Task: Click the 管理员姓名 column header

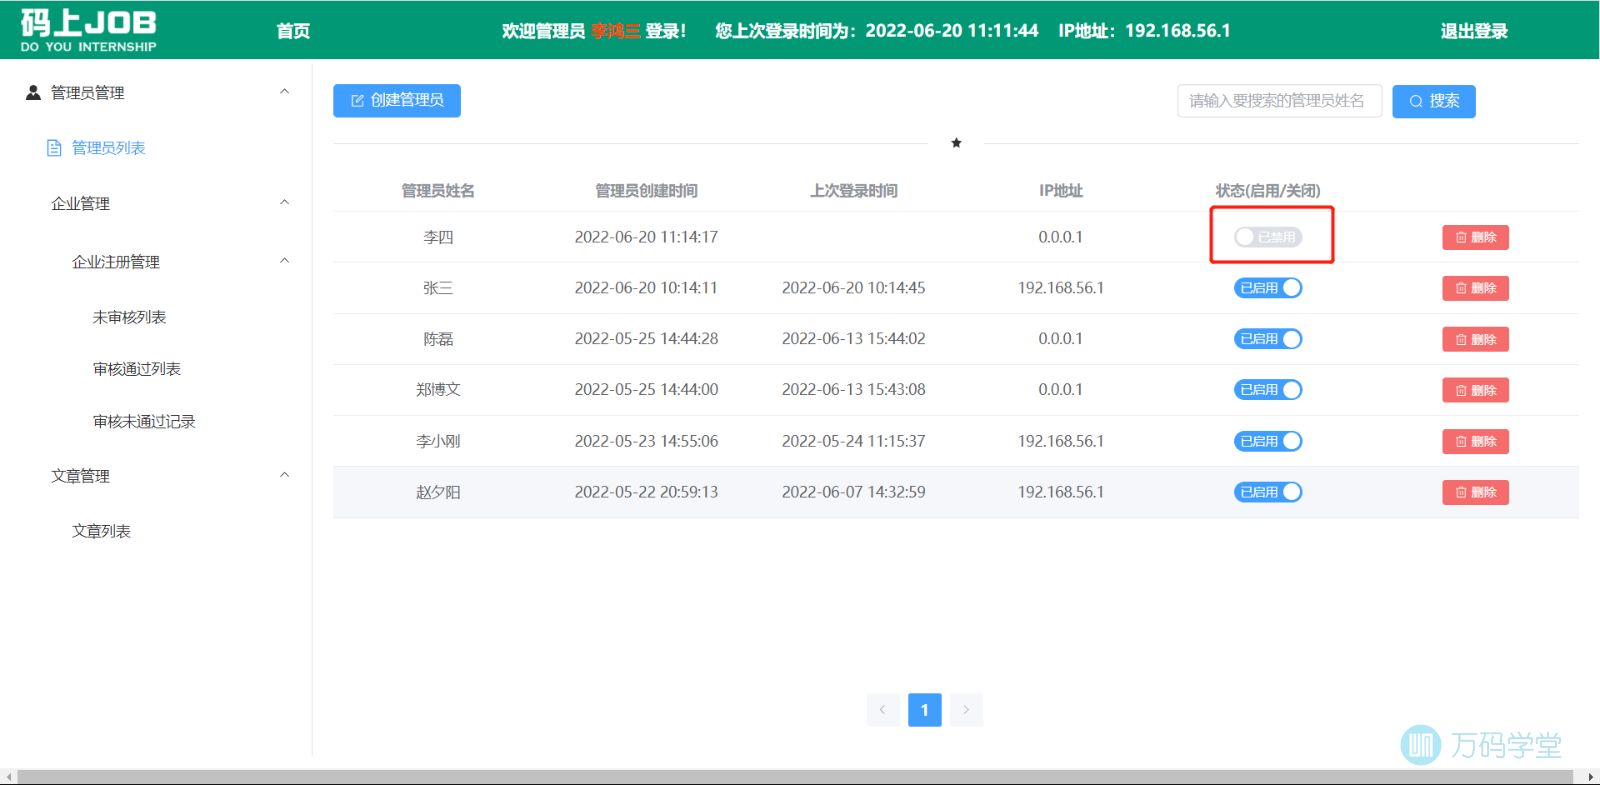Action: coord(438,191)
